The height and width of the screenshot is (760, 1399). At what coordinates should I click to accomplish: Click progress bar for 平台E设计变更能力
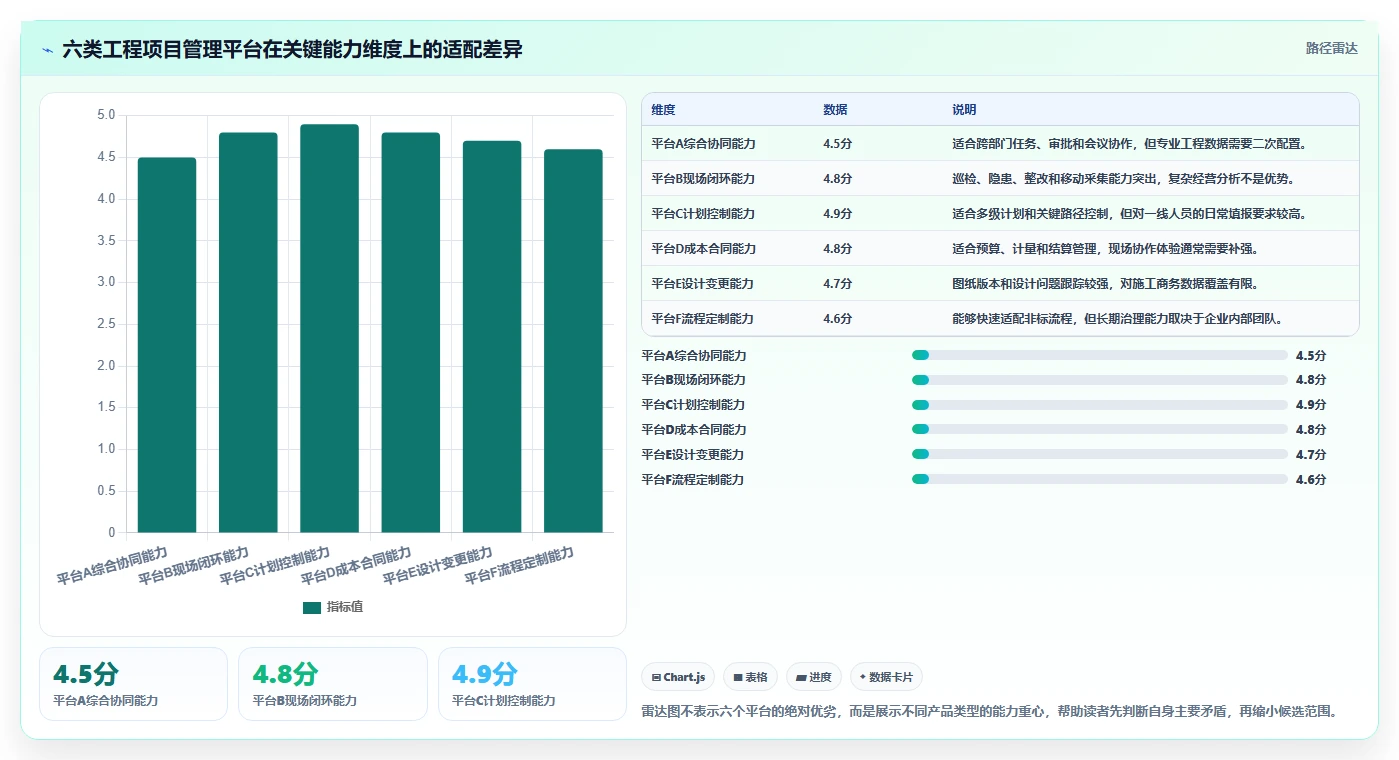[x=1100, y=455]
